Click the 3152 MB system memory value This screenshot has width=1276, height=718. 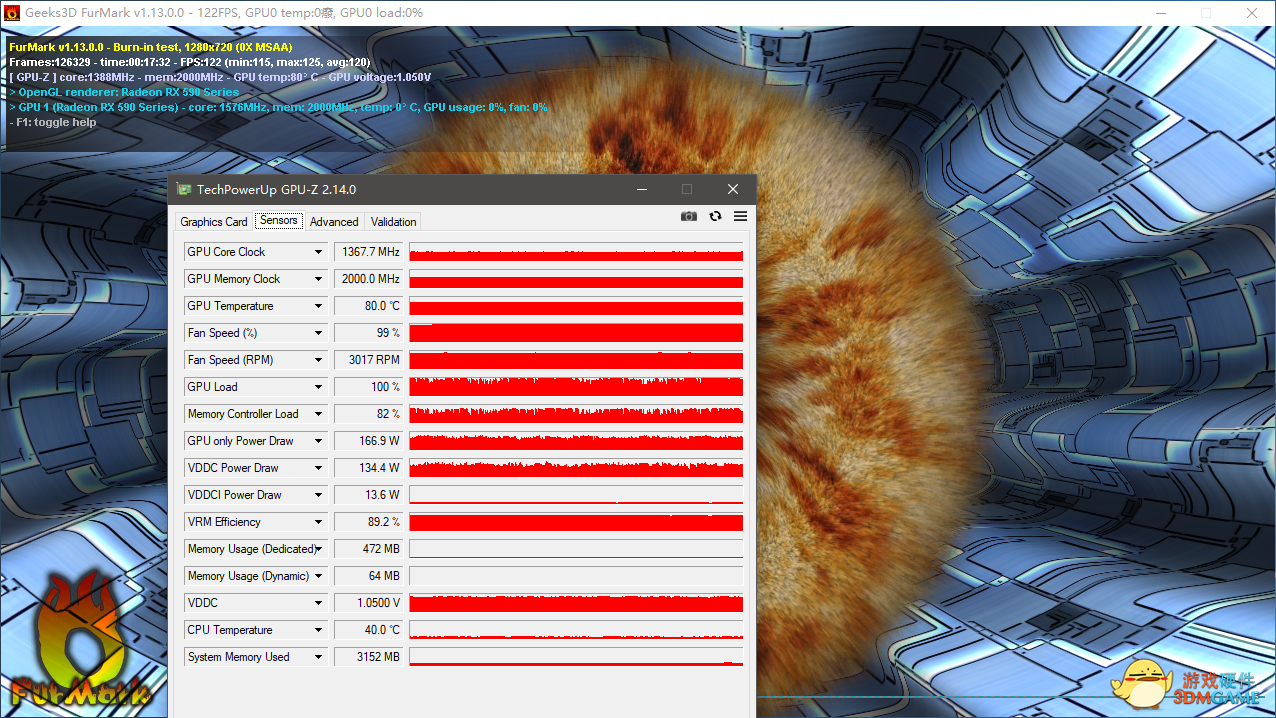[368, 657]
